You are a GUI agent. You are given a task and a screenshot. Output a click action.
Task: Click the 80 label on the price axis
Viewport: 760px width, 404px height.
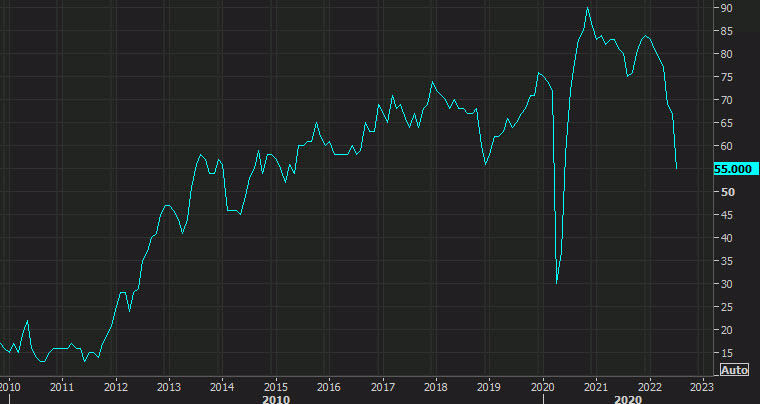726,54
